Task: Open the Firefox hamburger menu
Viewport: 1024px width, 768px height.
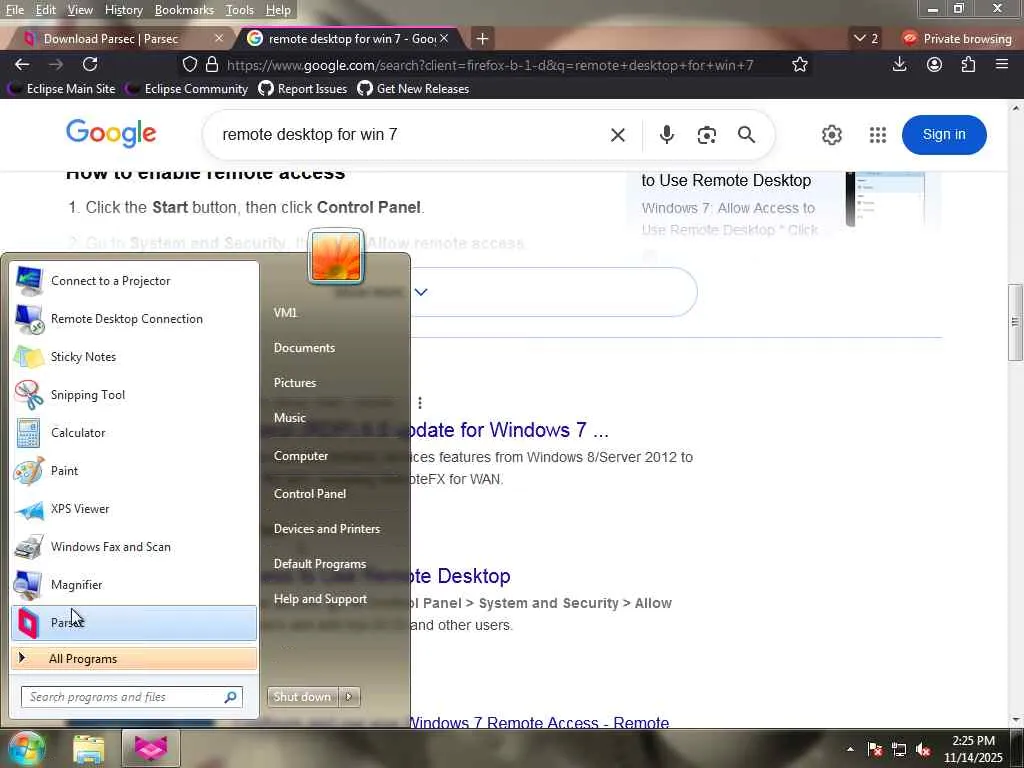Action: point(1002,64)
